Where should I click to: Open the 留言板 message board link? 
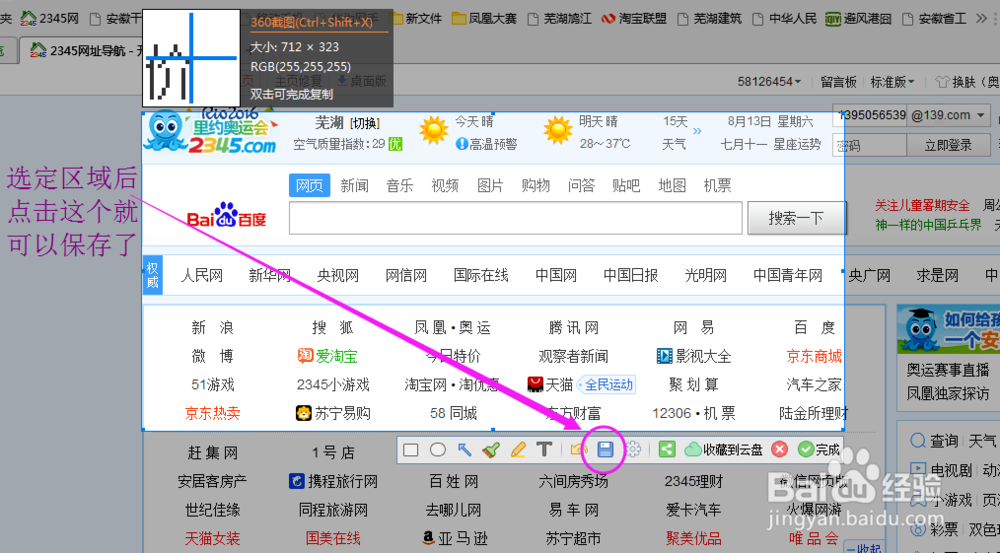tap(838, 82)
